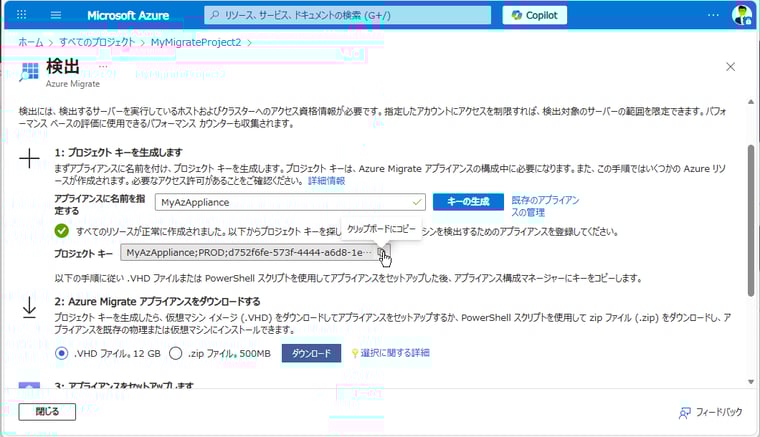Image resolution: width=760 pixels, height=437 pixels.
Task: Focus the resource search box
Action: (x=348, y=15)
